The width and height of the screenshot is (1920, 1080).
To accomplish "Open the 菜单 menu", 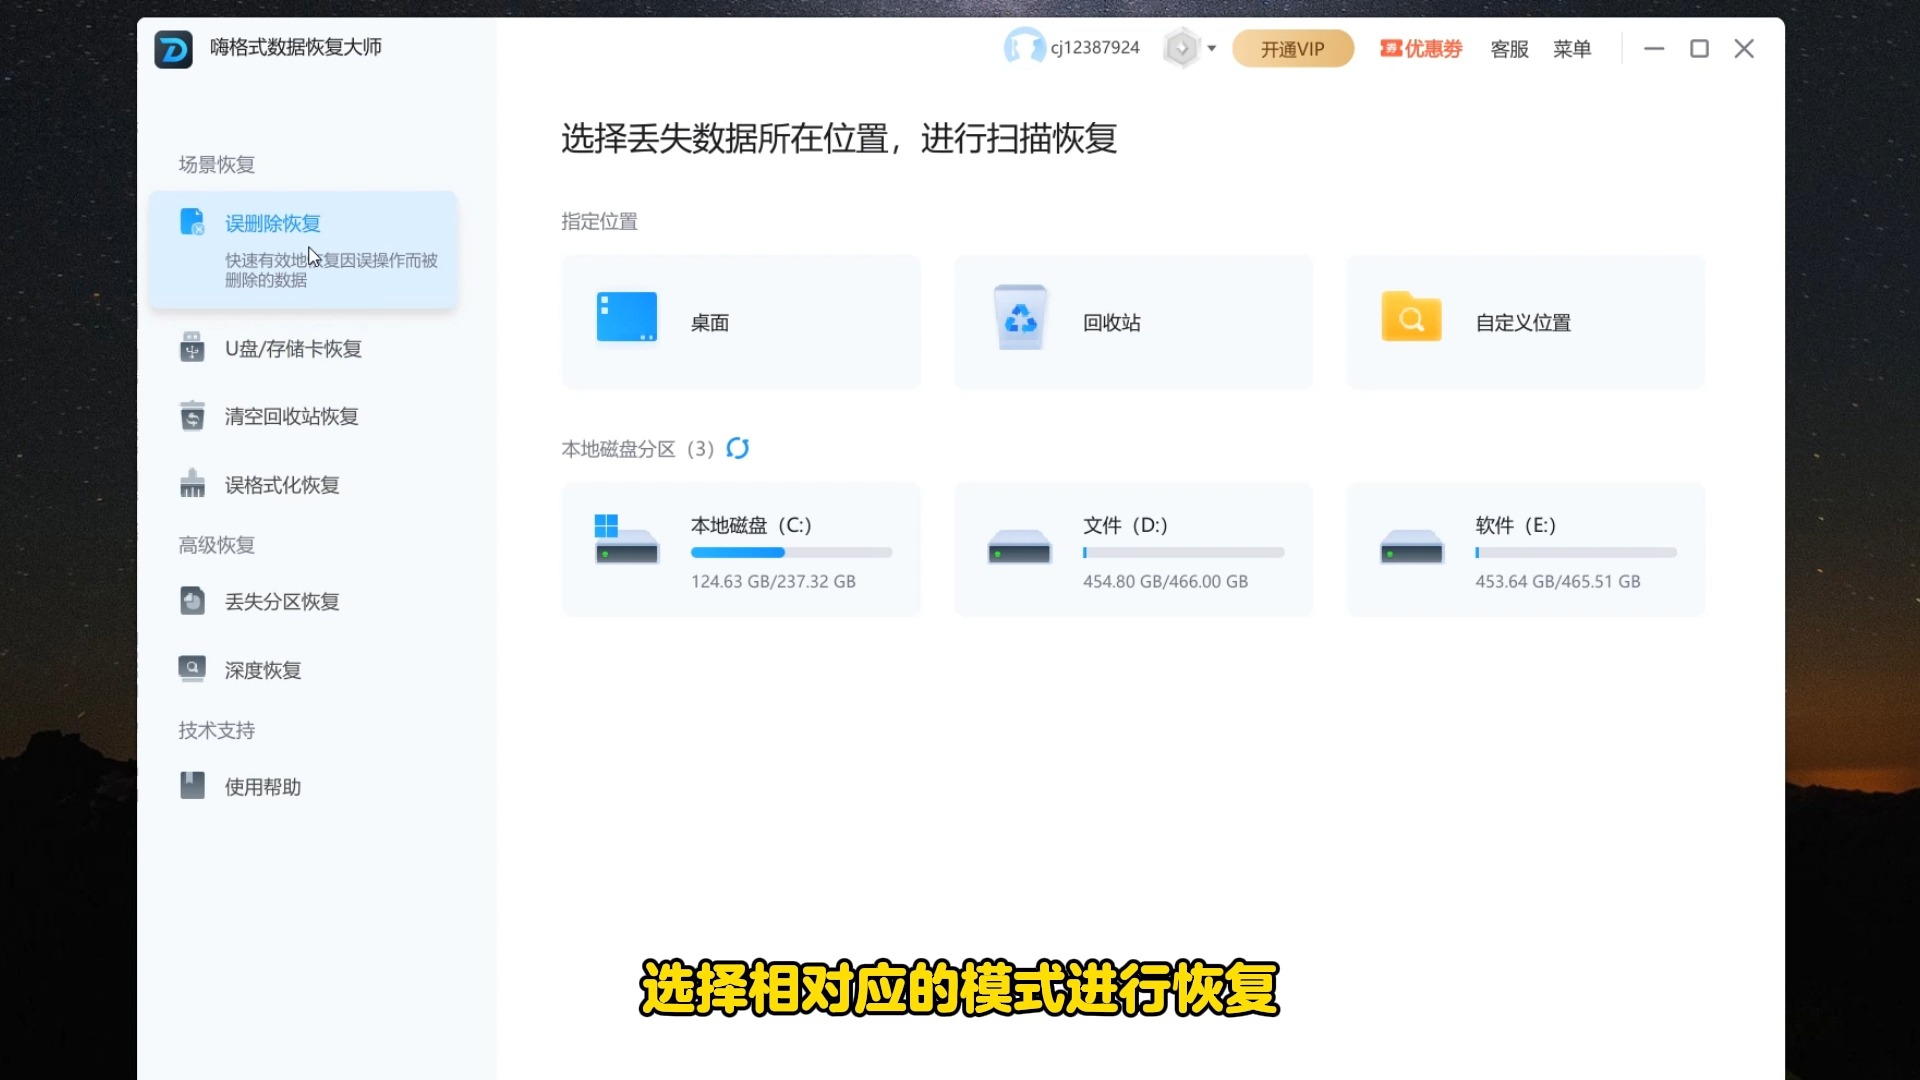I will click(1571, 49).
